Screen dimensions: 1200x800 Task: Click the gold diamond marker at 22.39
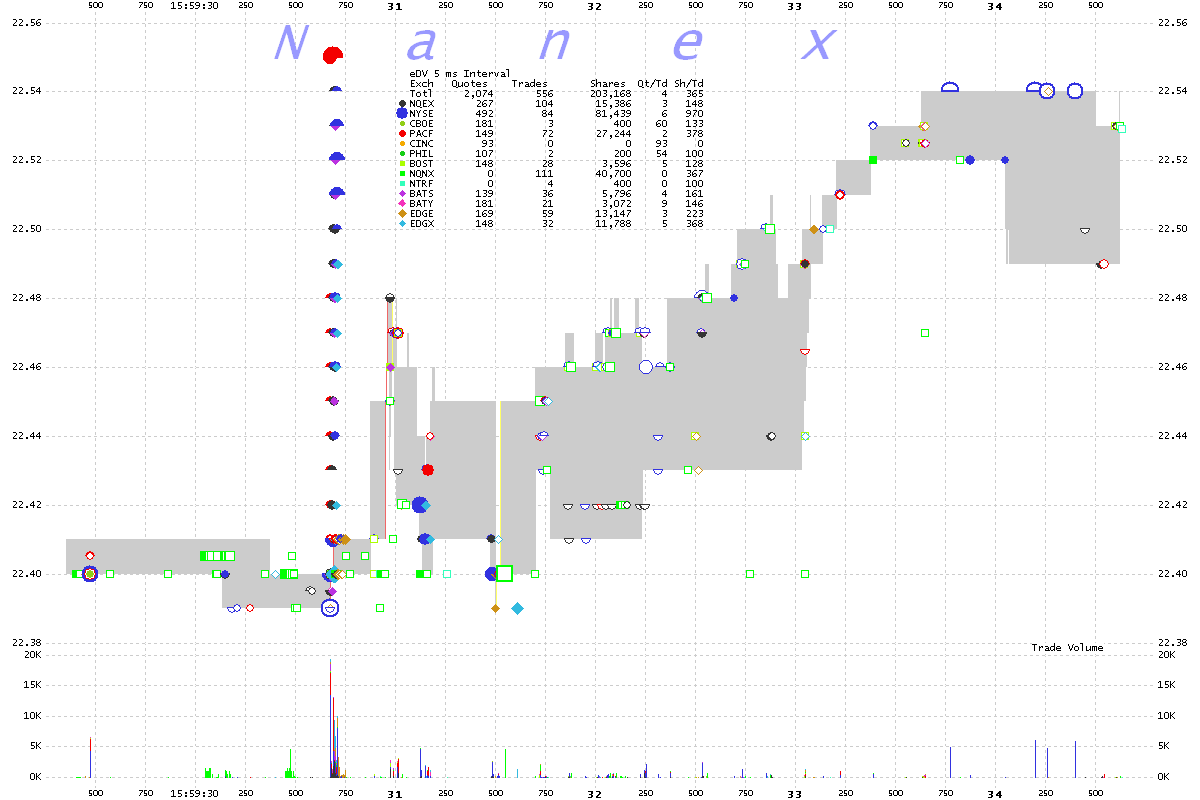point(495,608)
